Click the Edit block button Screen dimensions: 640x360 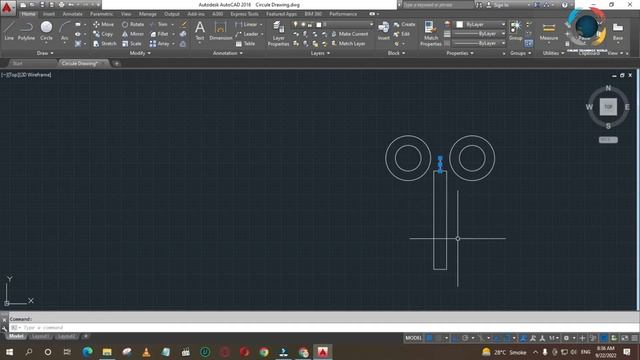tap(402, 34)
